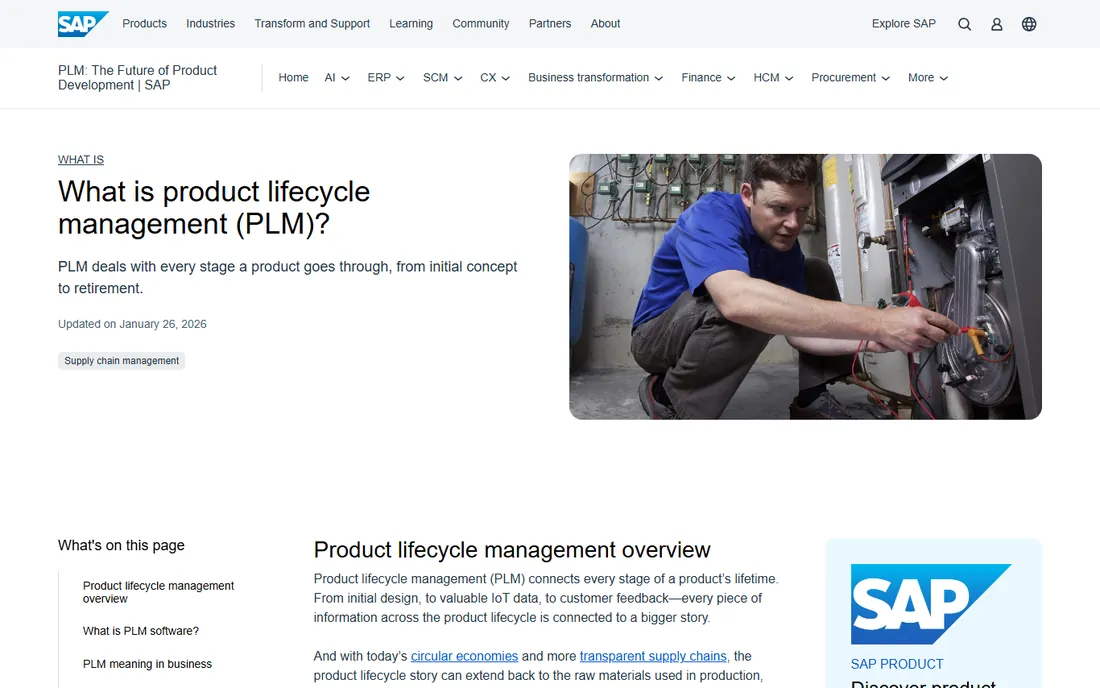This screenshot has width=1100, height=688.
Task: Click PLM: The Future of Product Development title
Action: [138, 77]
